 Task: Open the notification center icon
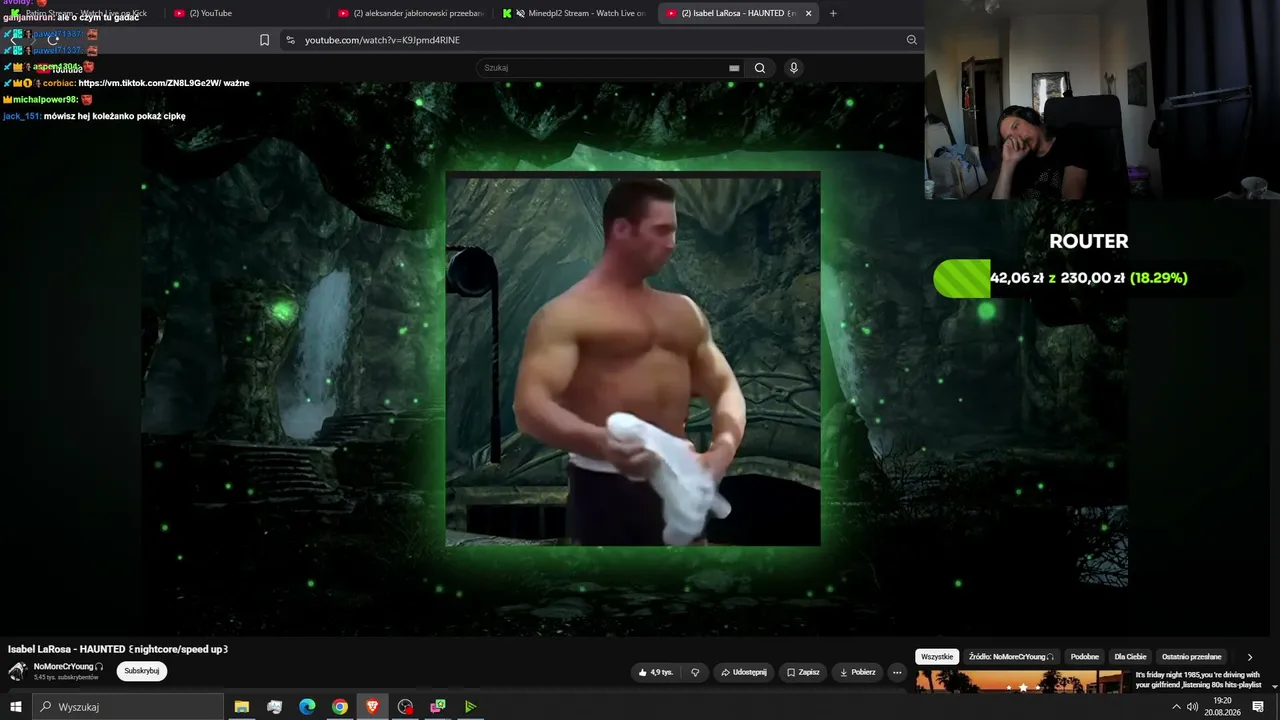coord(1258,707)
